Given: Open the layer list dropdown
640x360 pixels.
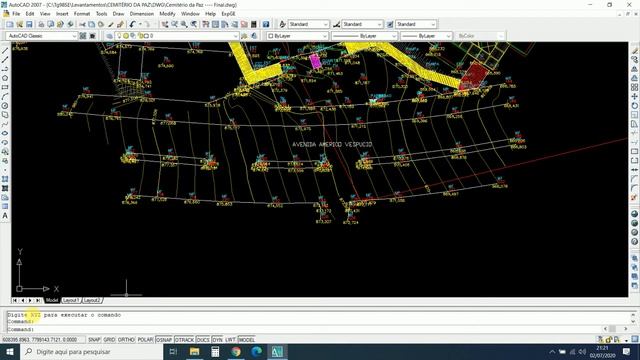Looking at the screenshot, I should (177, 36).
